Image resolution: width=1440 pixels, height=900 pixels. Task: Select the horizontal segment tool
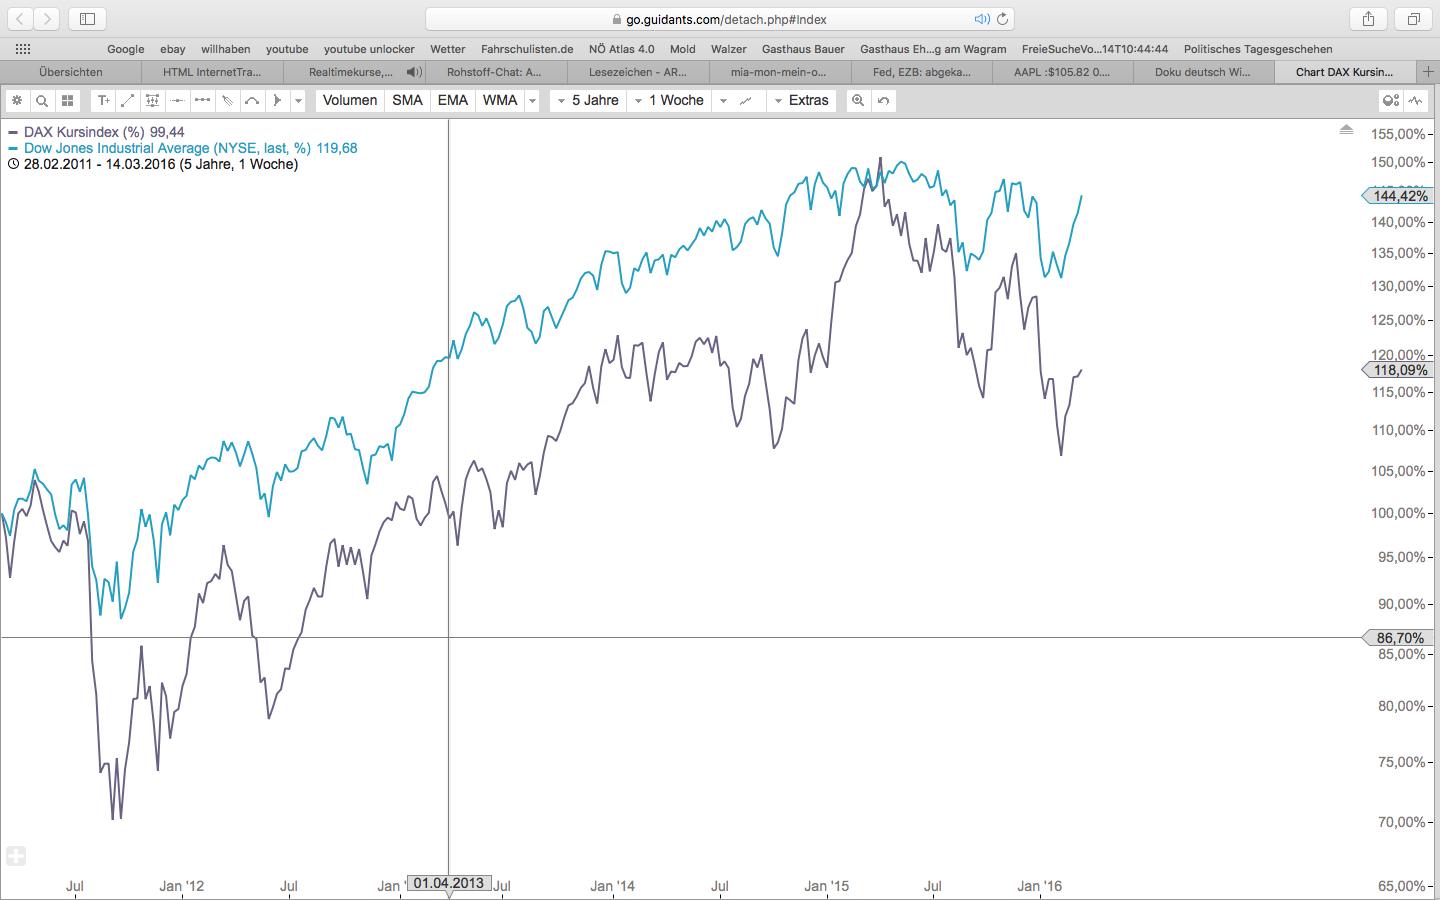click(203, 100)
